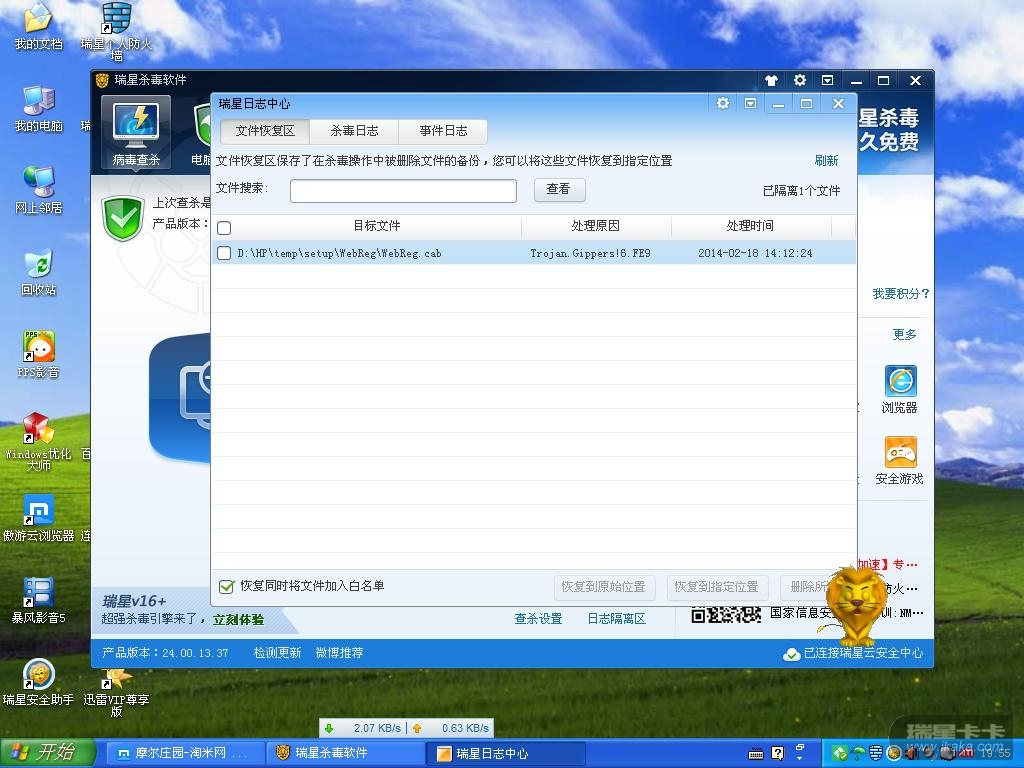This screenshot has height=768, width=1024.
Task: Sort by the 处理原因 column header
Action: [596, 226]
